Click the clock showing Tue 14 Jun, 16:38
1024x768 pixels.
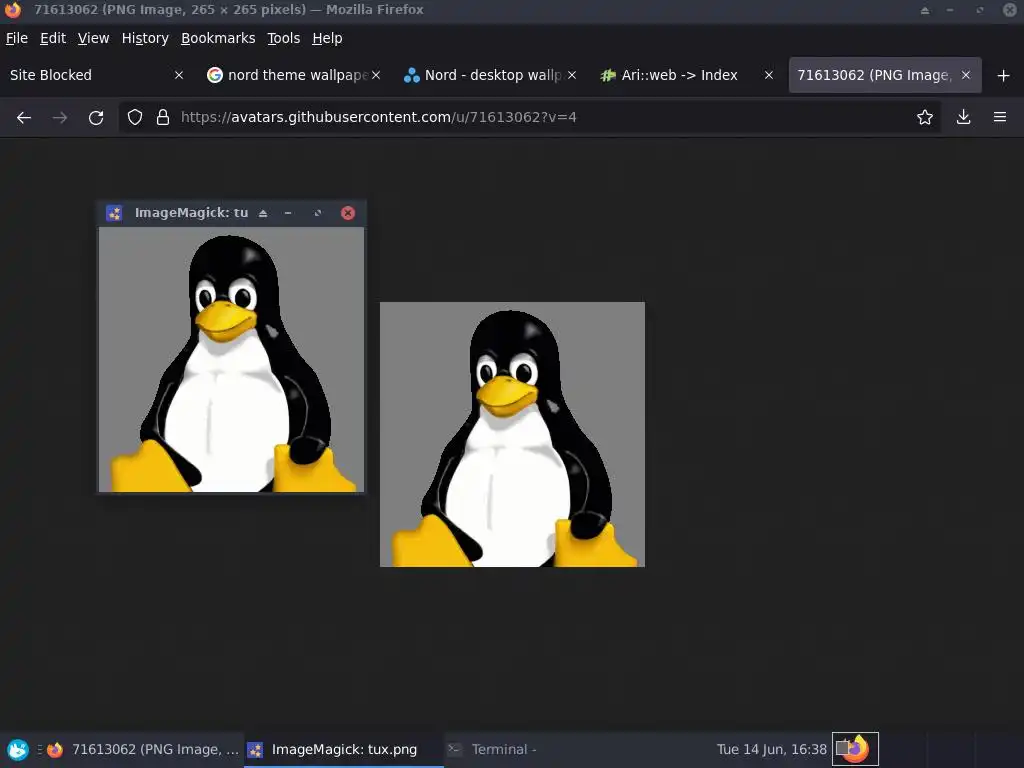(771, 750)
